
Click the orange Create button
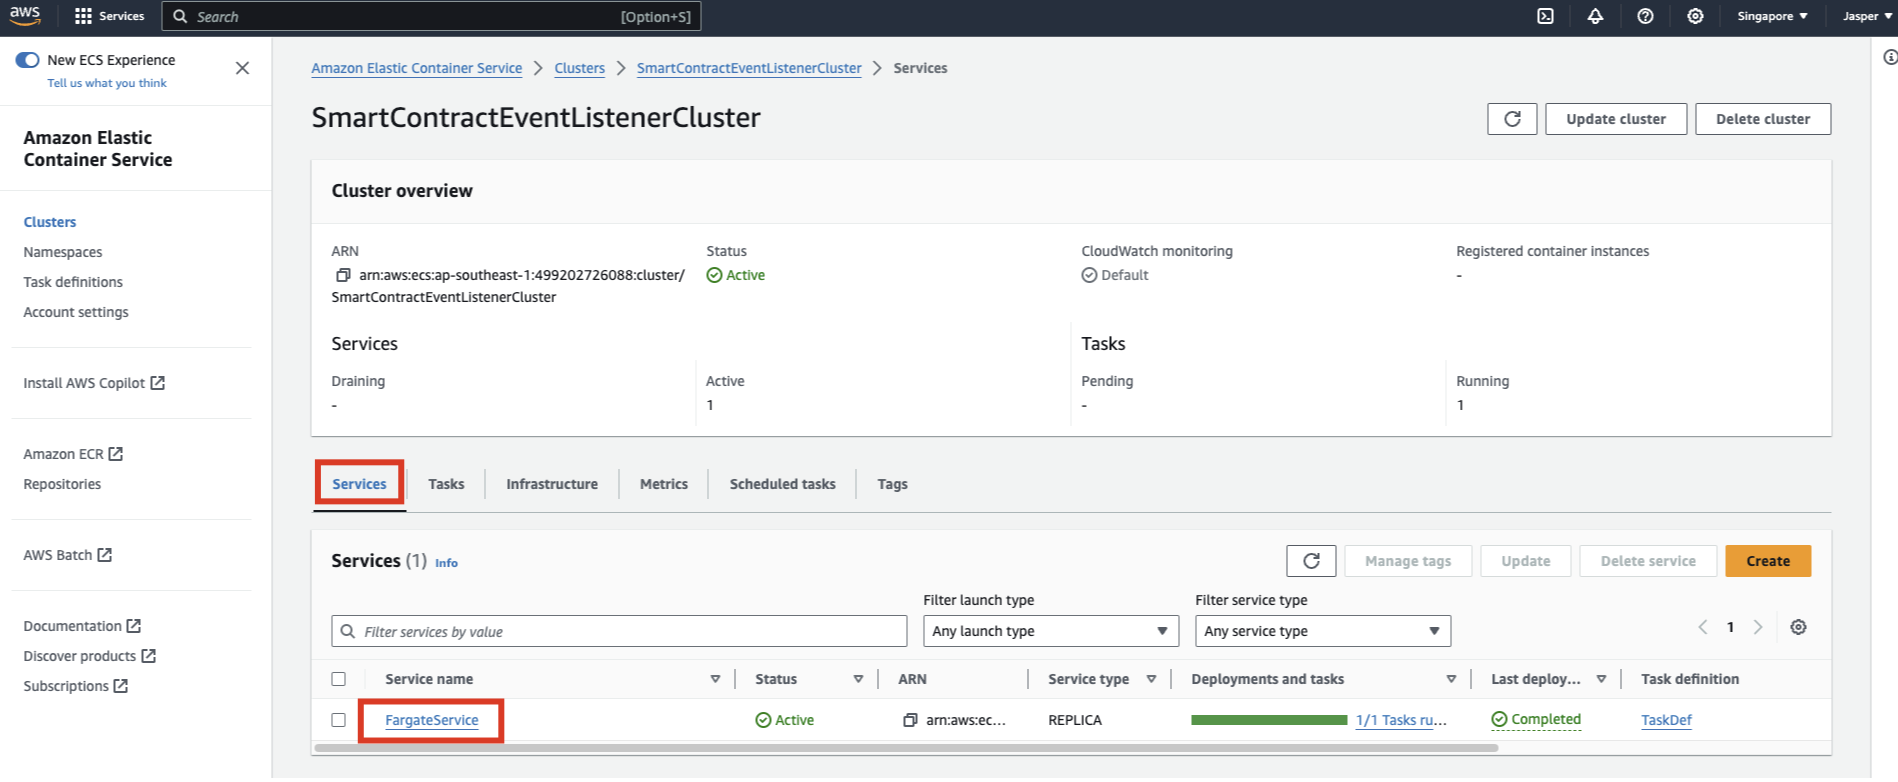click(1768, 561)
